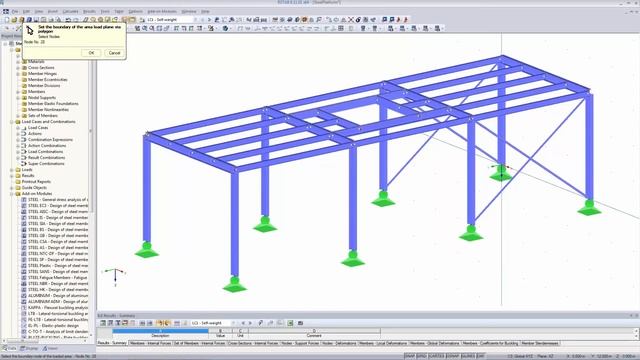640x360 pixels.
Task: Click the navigator vertical scrollbar
Action: (x=91, y=131)
